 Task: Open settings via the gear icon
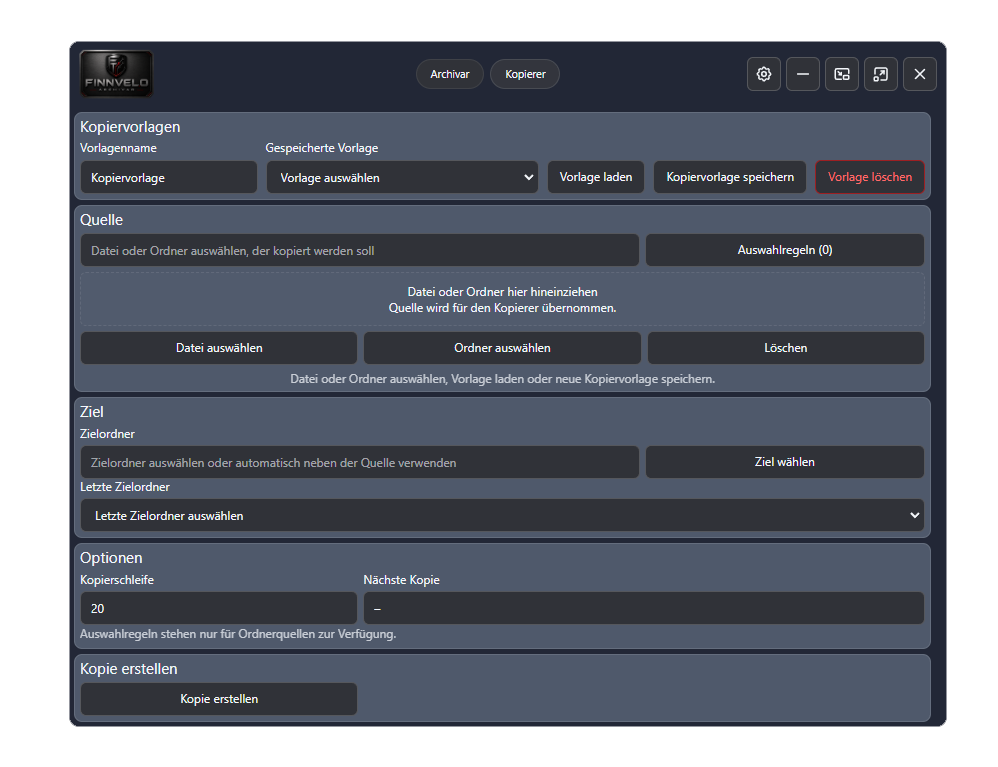click(764, 74)
